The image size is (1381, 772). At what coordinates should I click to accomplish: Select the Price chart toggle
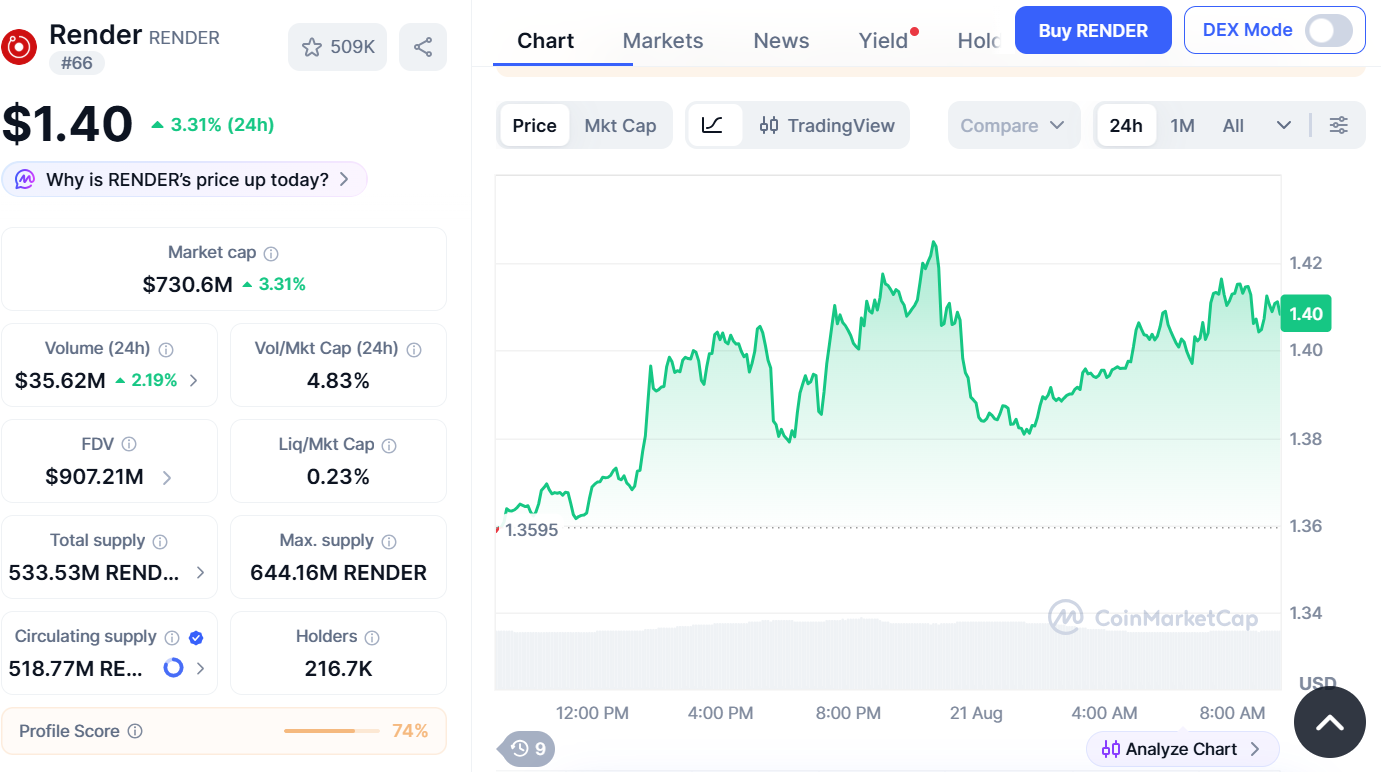click(x=534, y=125)
